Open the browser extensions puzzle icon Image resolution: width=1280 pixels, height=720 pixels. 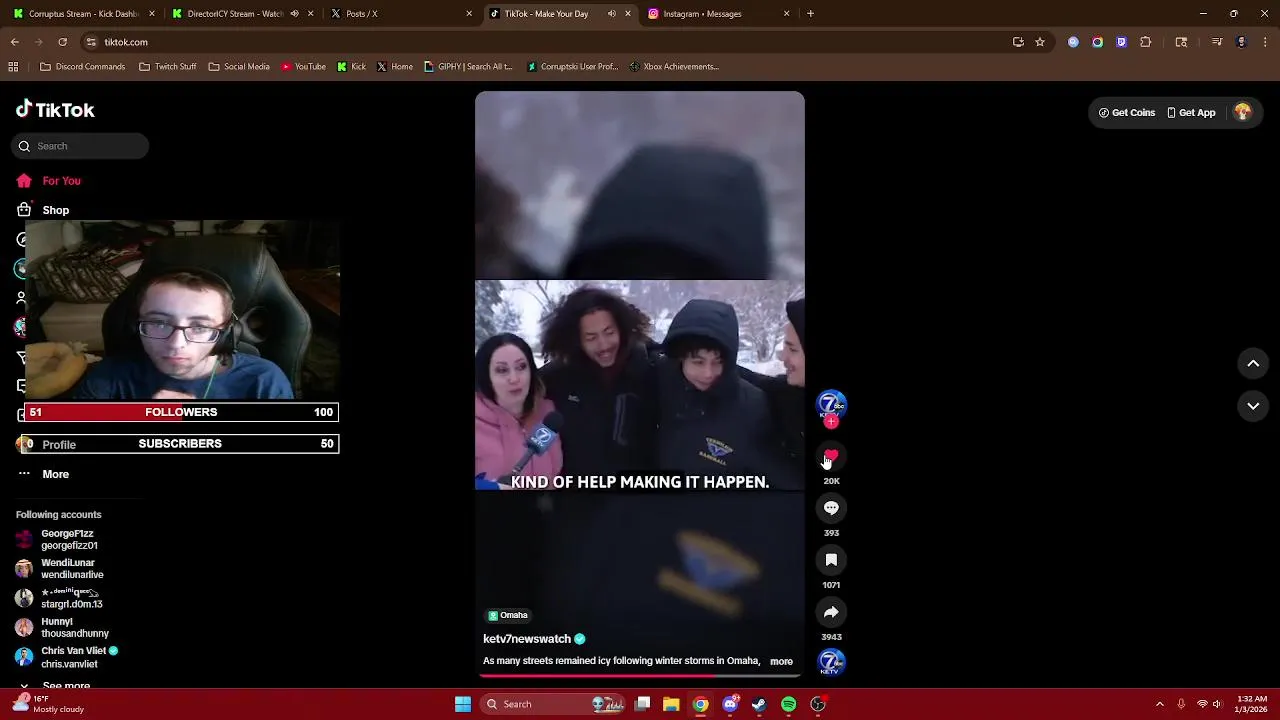(x=1146, y=42)
